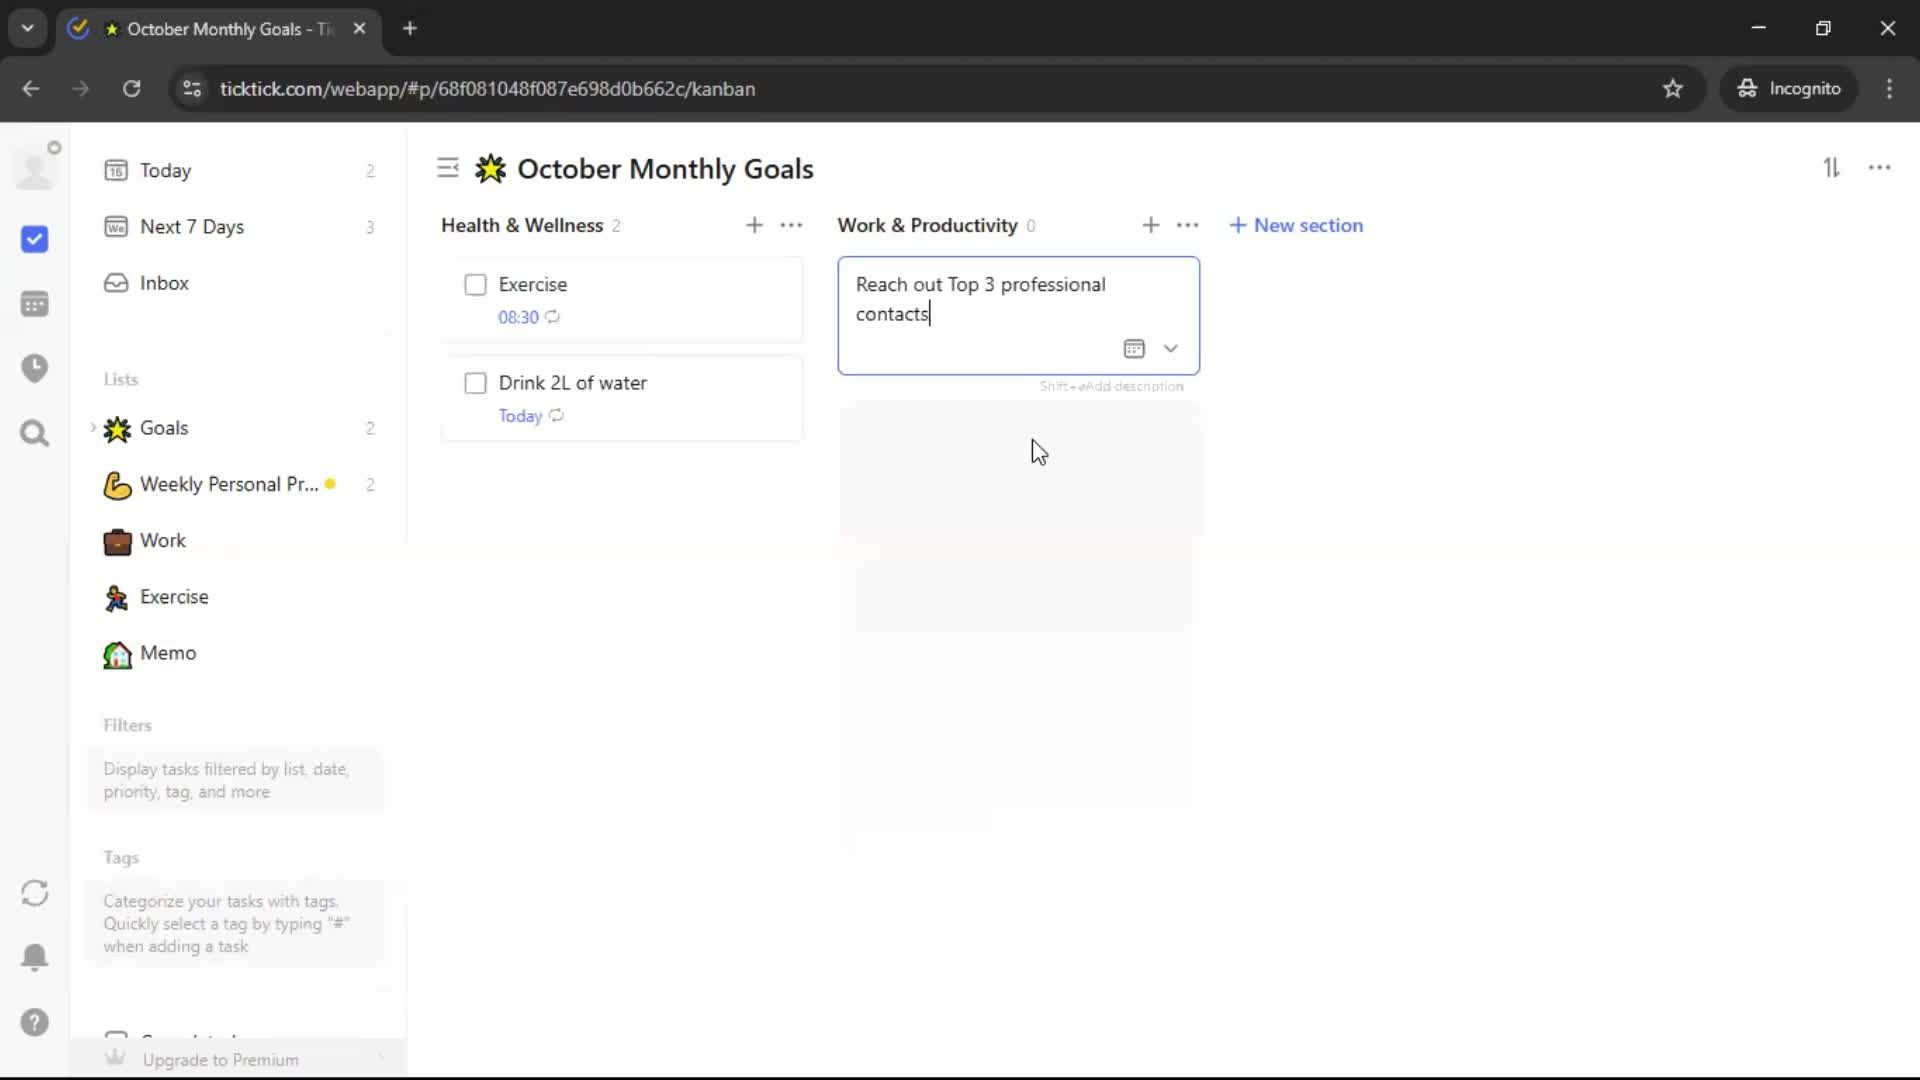Add a New section column
Image resolution: width=1920 pixels, height=1080 pixels.
pos(1296,225)
